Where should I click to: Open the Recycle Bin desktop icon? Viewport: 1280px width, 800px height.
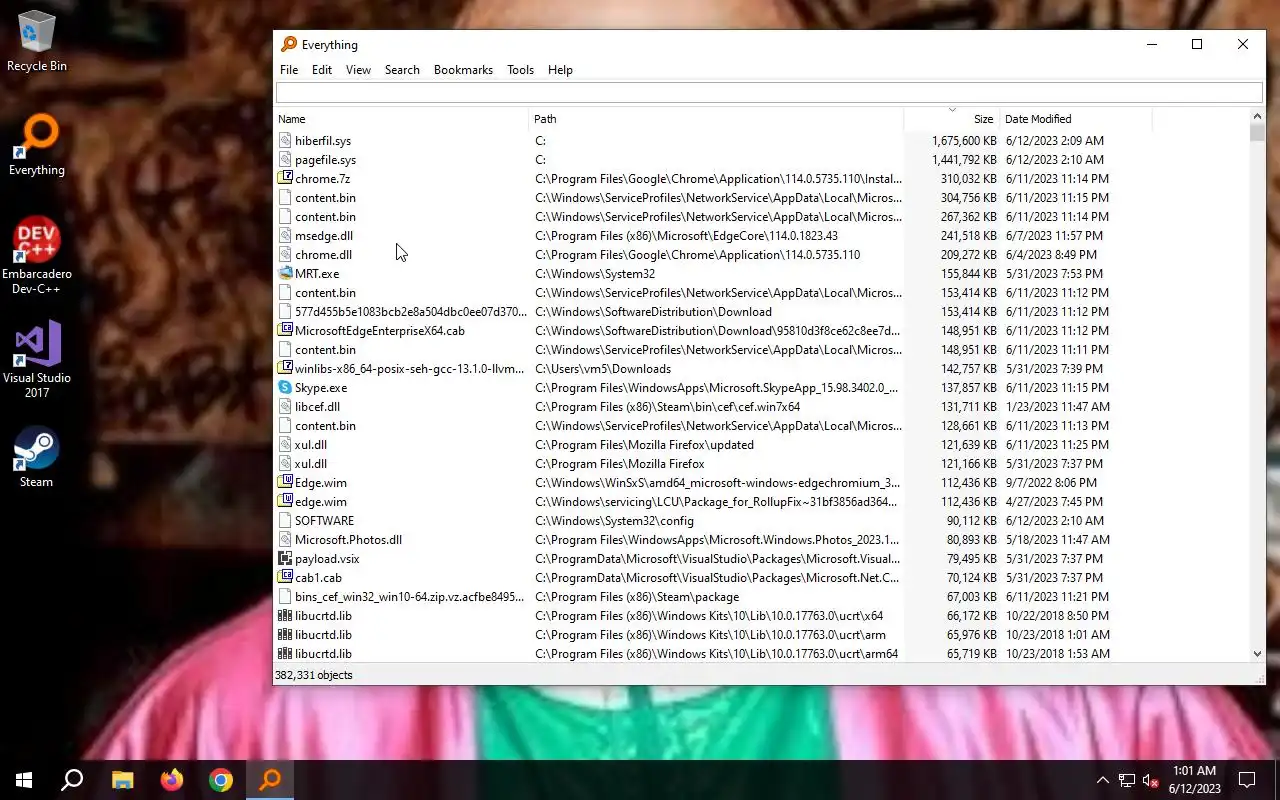click(37, 42)
